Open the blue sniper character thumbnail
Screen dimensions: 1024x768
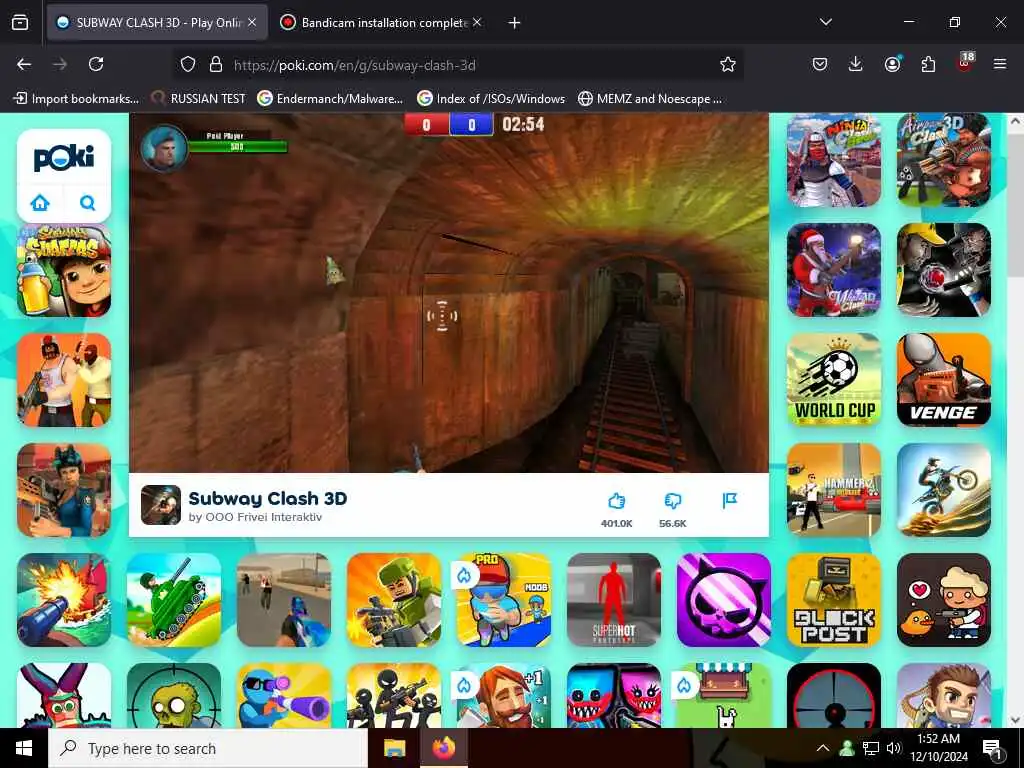pos(284,696)
